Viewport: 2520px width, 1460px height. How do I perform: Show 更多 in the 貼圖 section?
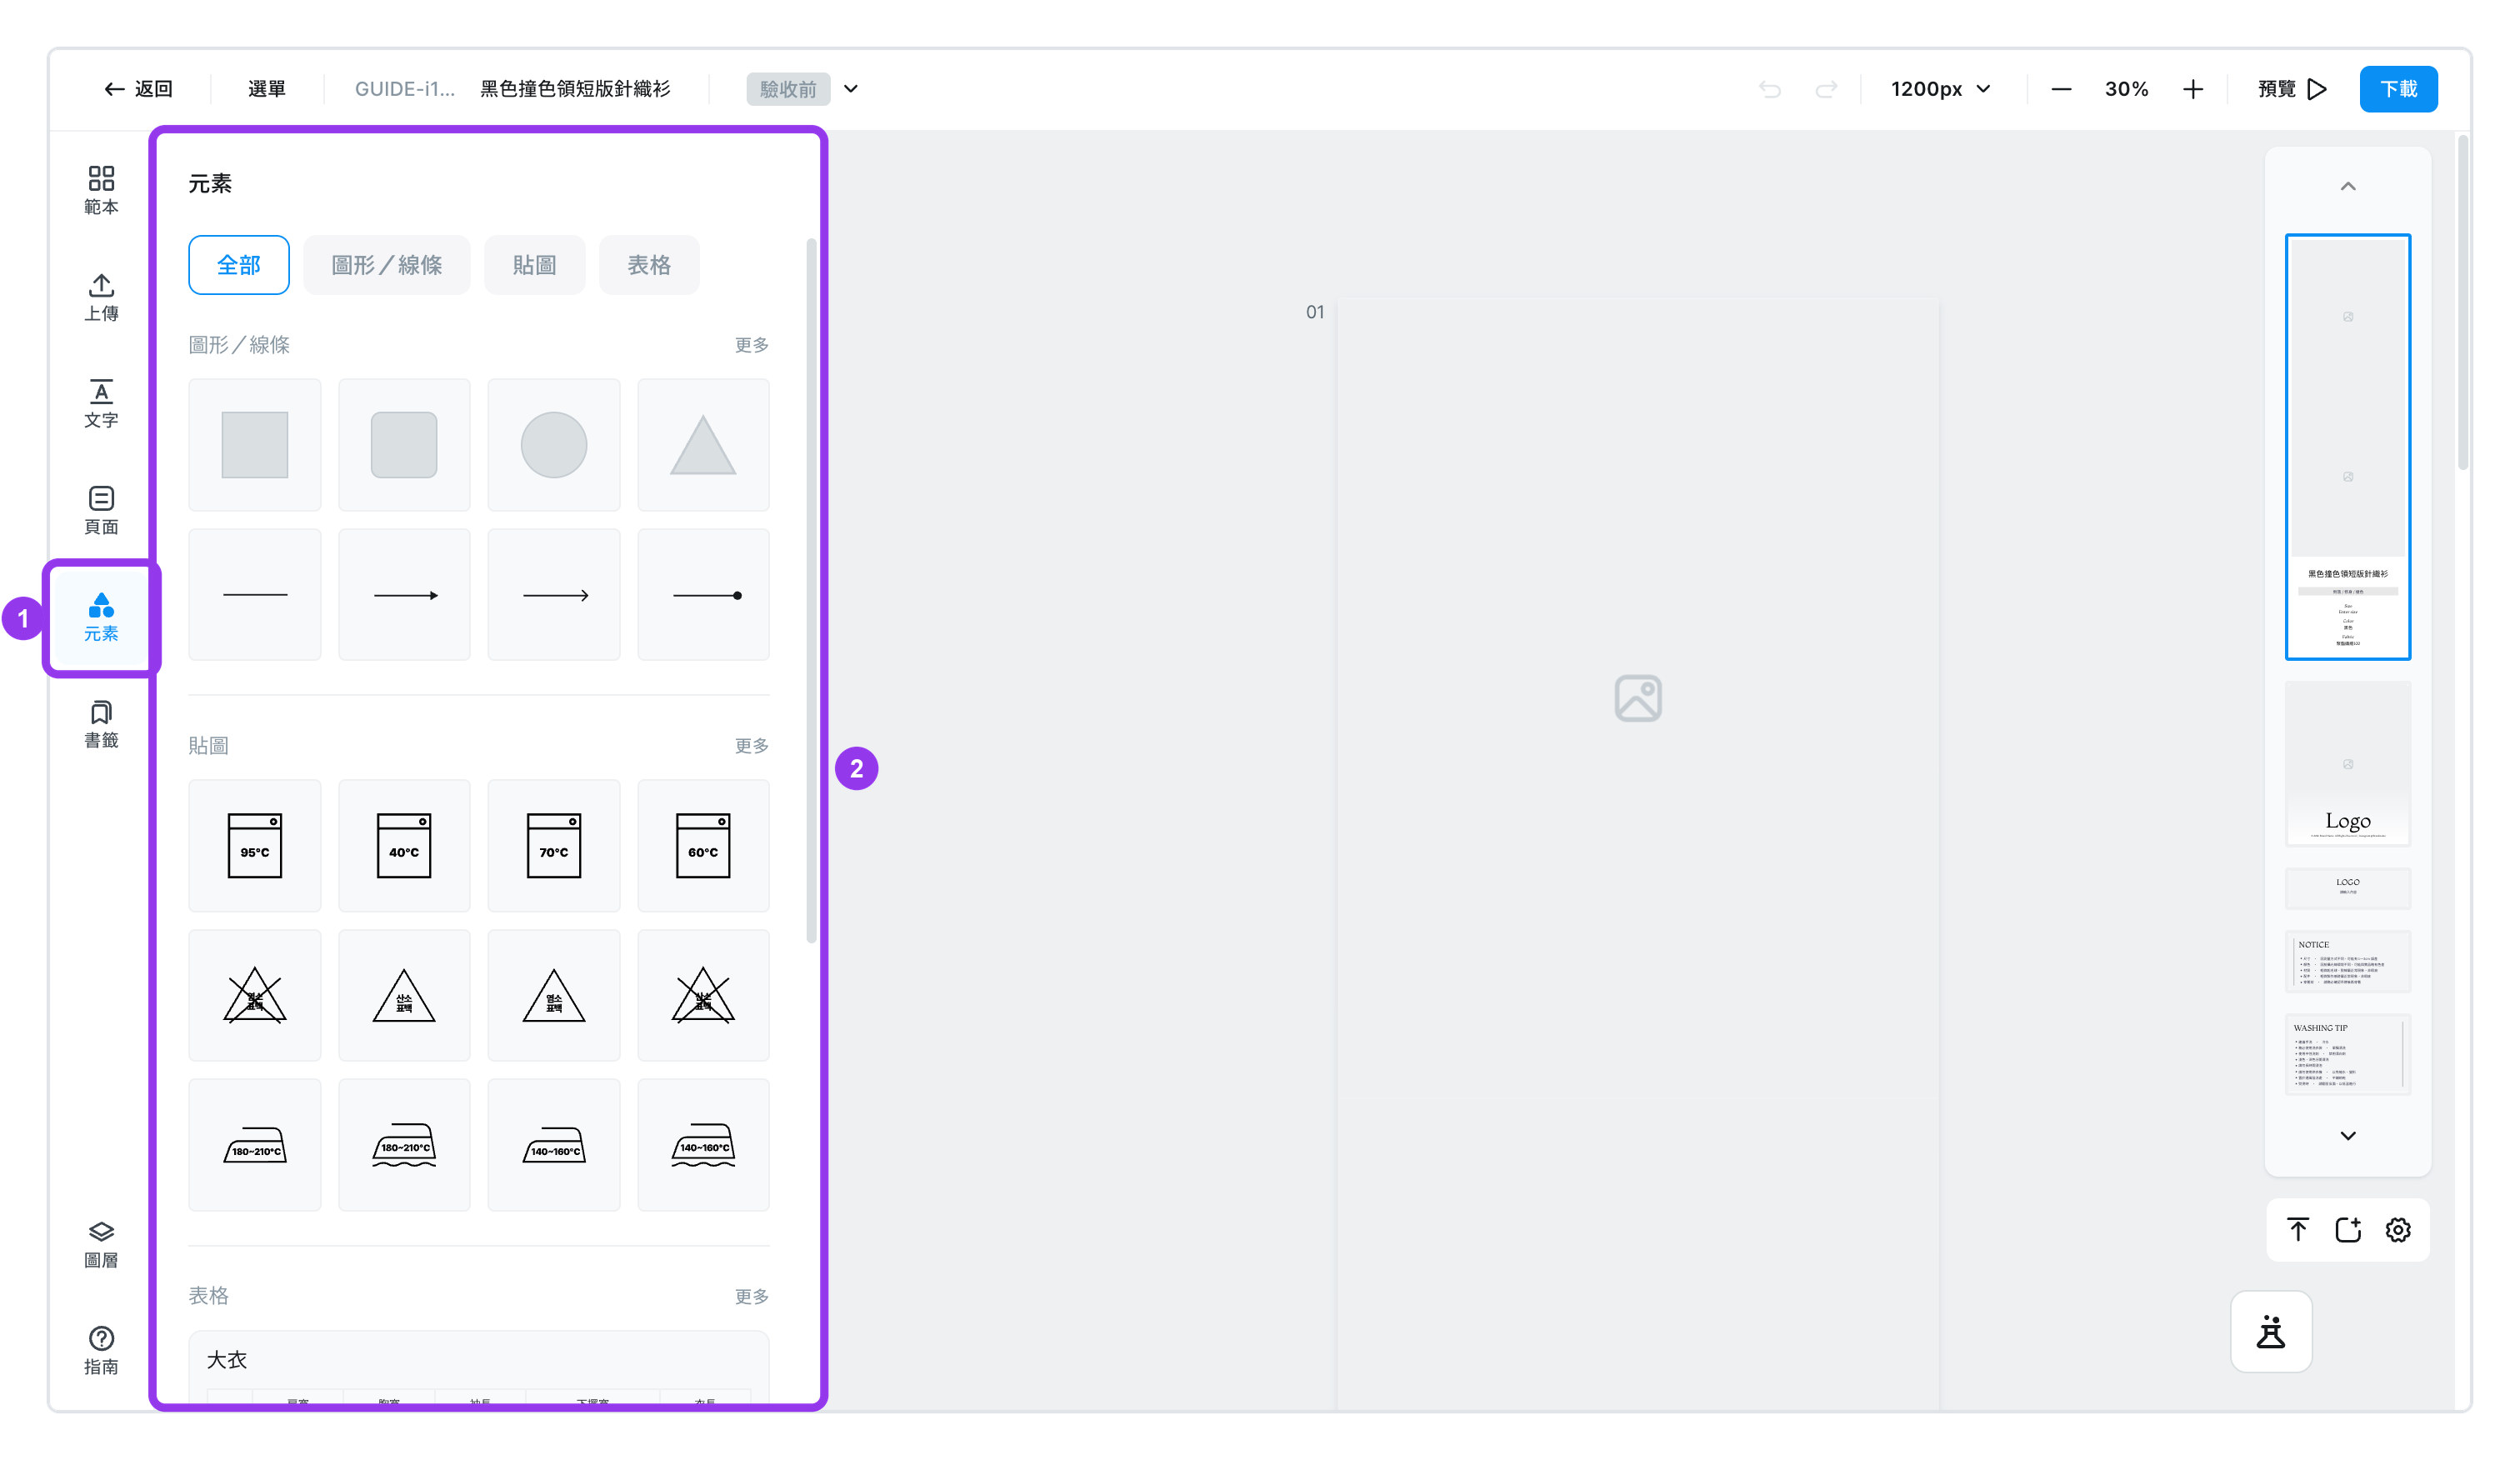pyautogui.click(x=751, y=746)
